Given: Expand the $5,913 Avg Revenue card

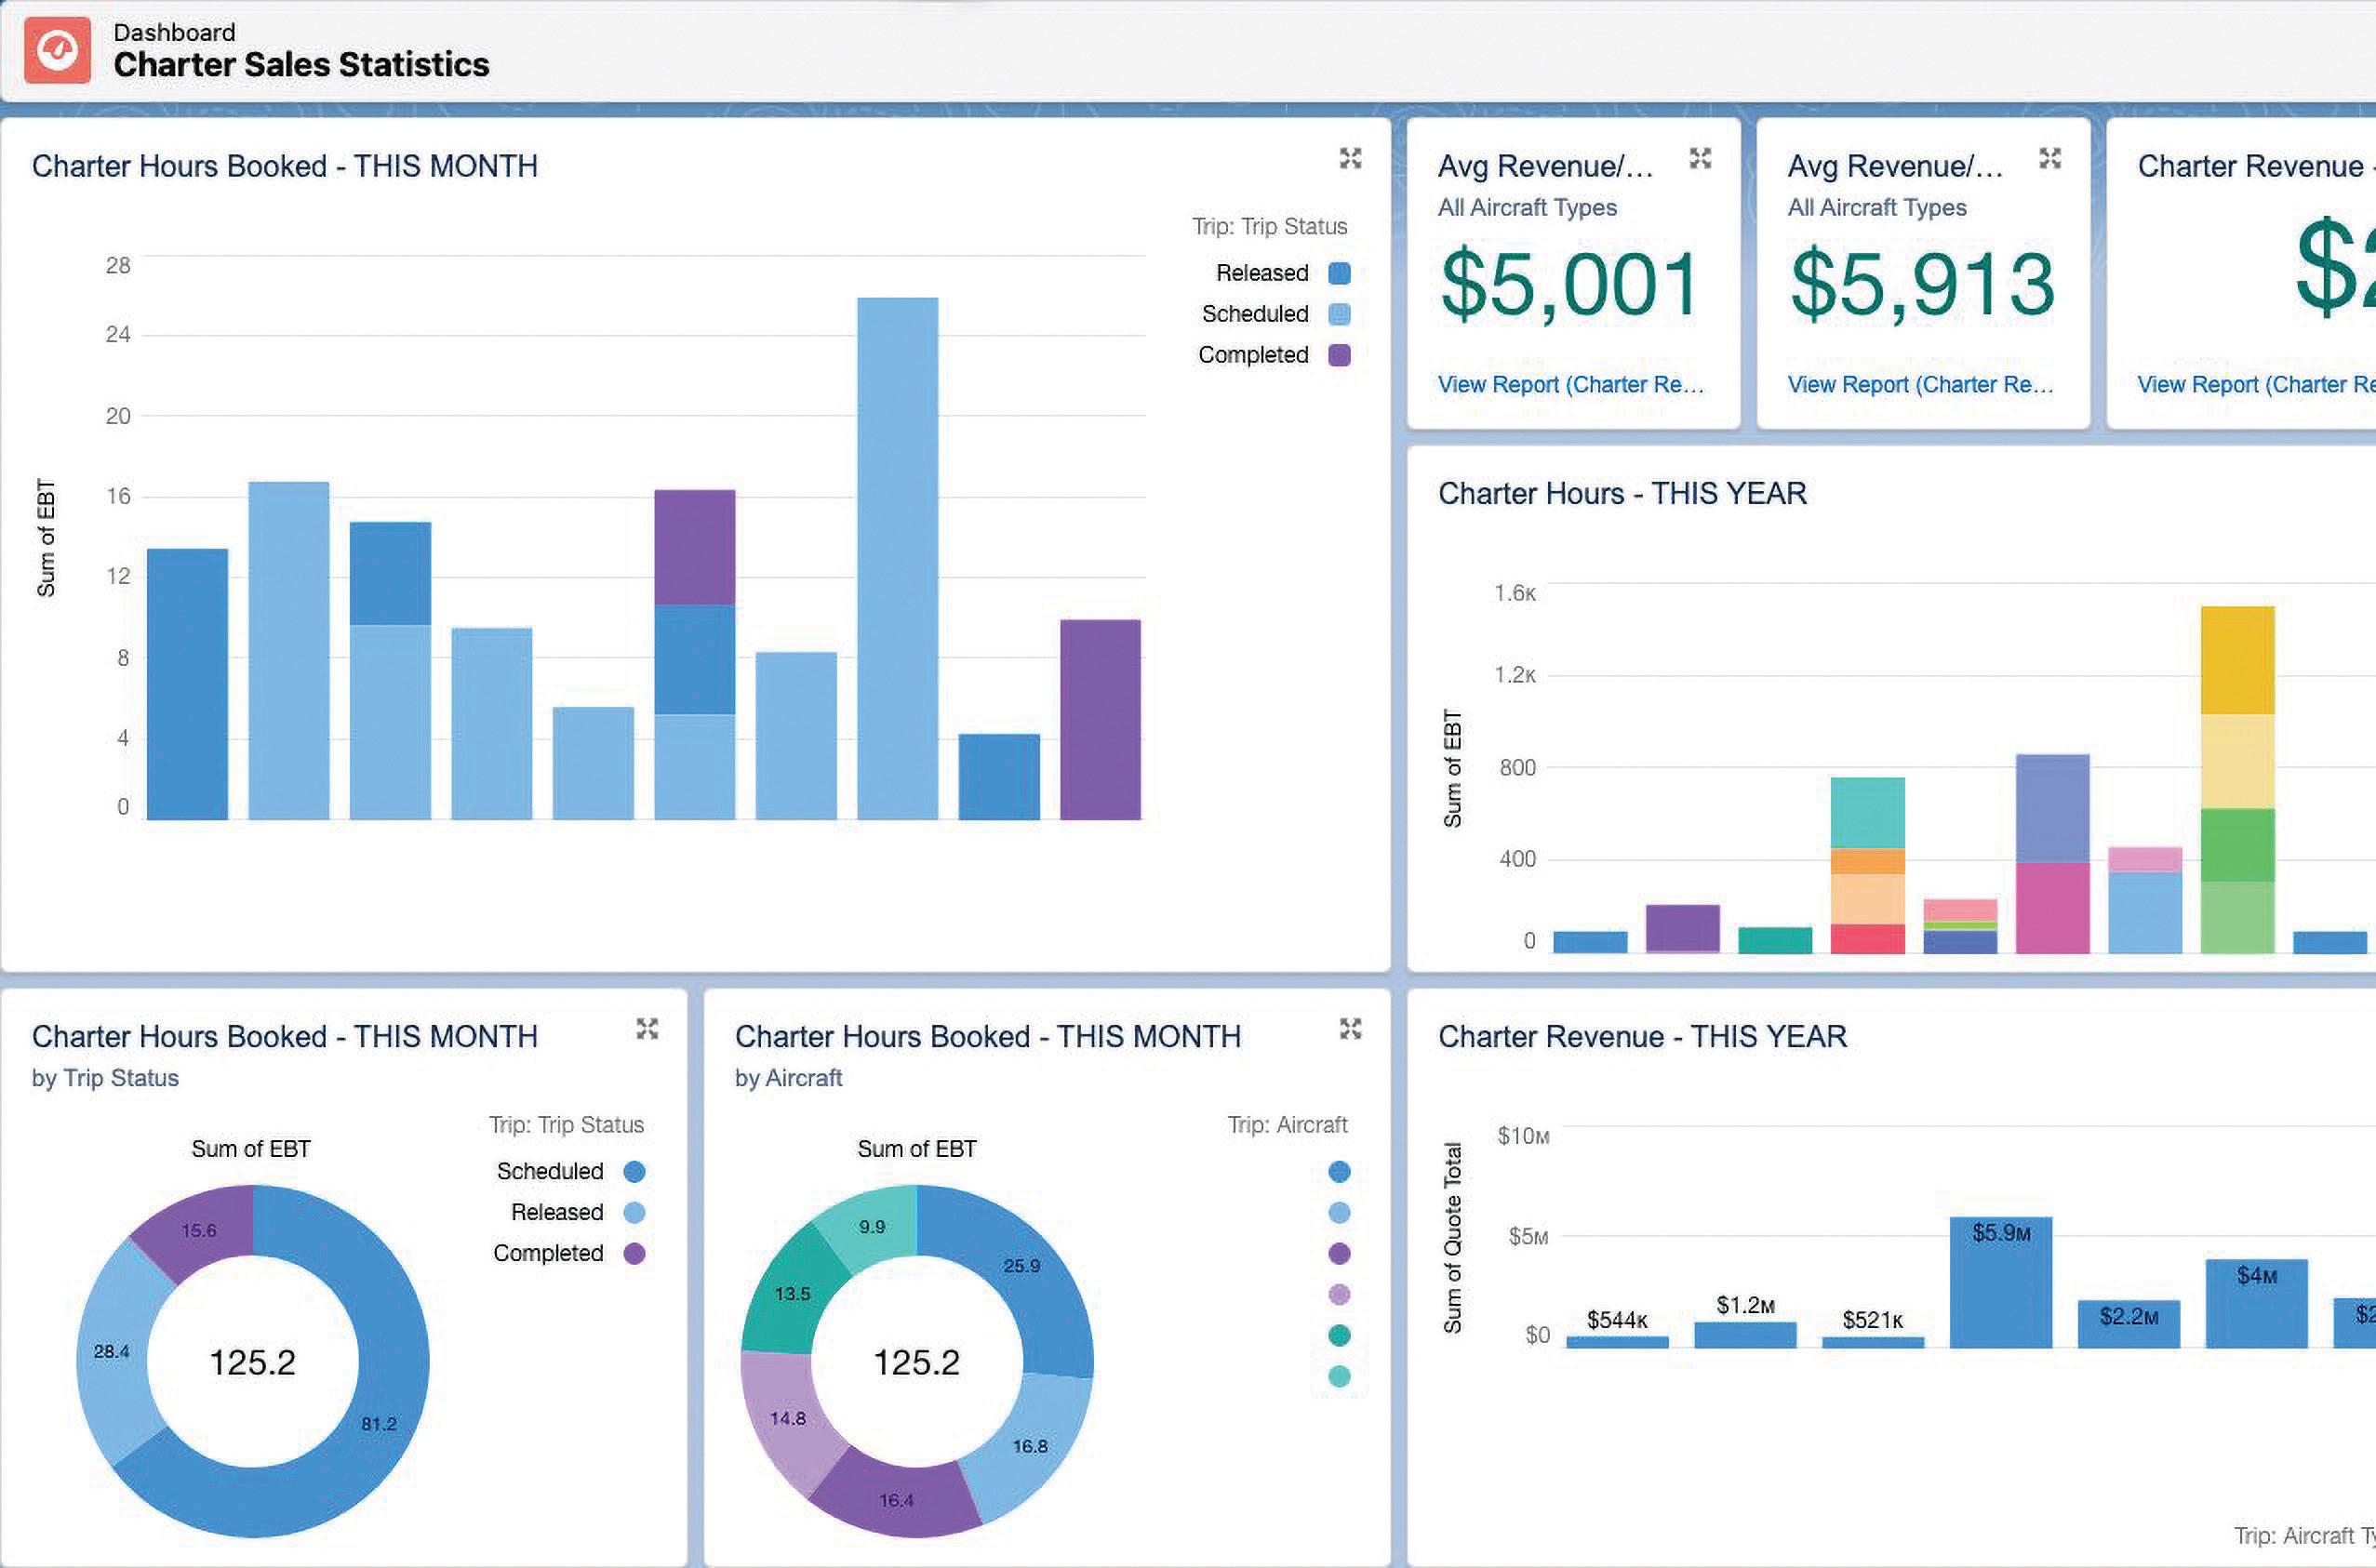Looking at the screenshot, I should pos(2050,158).
